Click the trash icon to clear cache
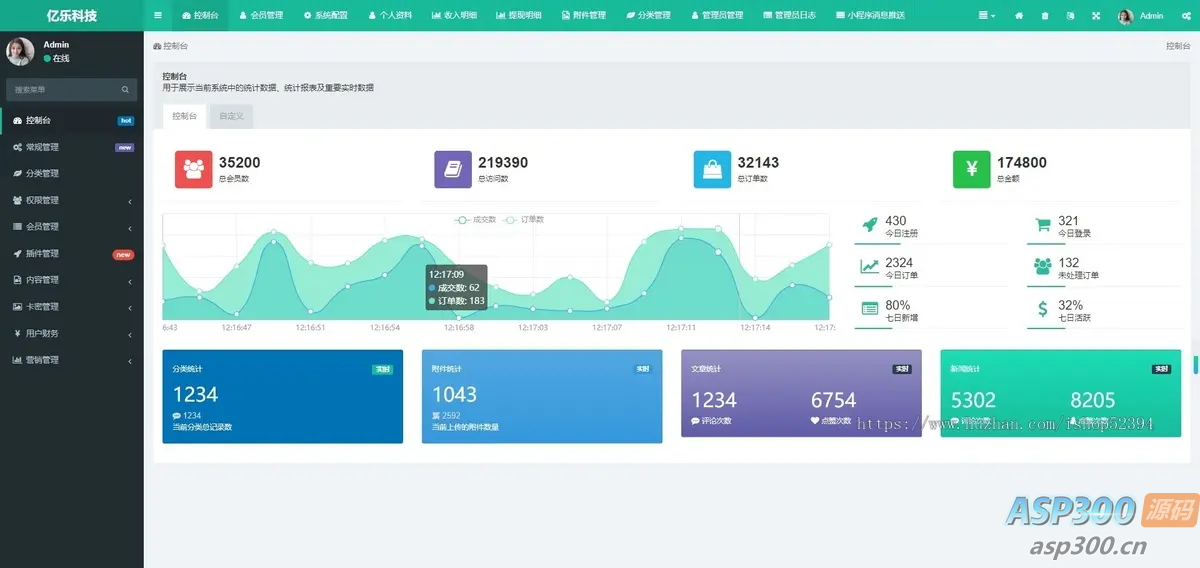 [1045, 16]
